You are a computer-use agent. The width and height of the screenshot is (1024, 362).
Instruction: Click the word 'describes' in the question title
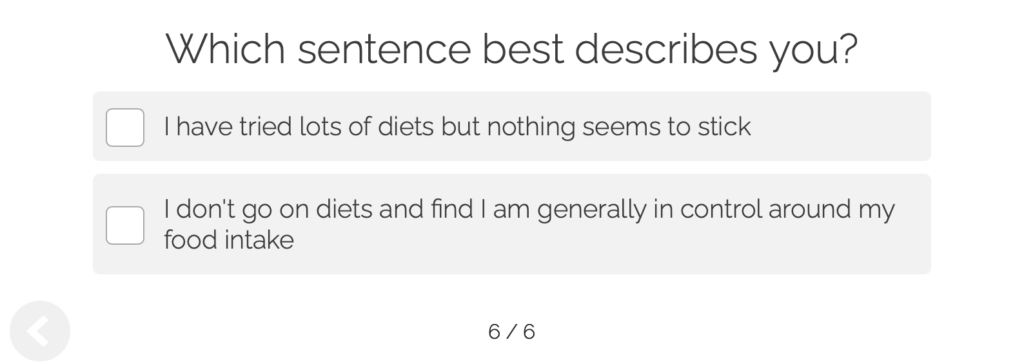(665, 49)
